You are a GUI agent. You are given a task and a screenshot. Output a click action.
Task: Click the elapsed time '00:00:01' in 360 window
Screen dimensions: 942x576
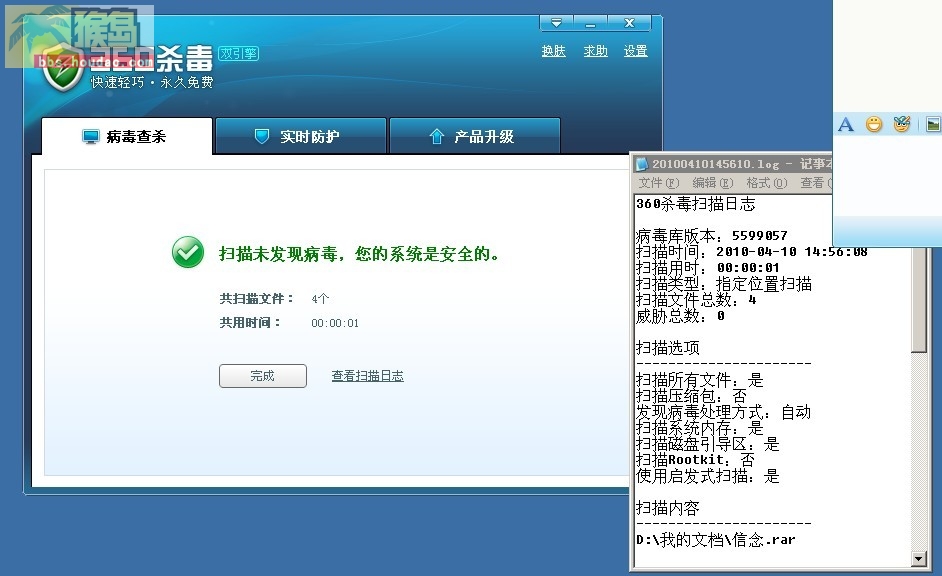335,323
